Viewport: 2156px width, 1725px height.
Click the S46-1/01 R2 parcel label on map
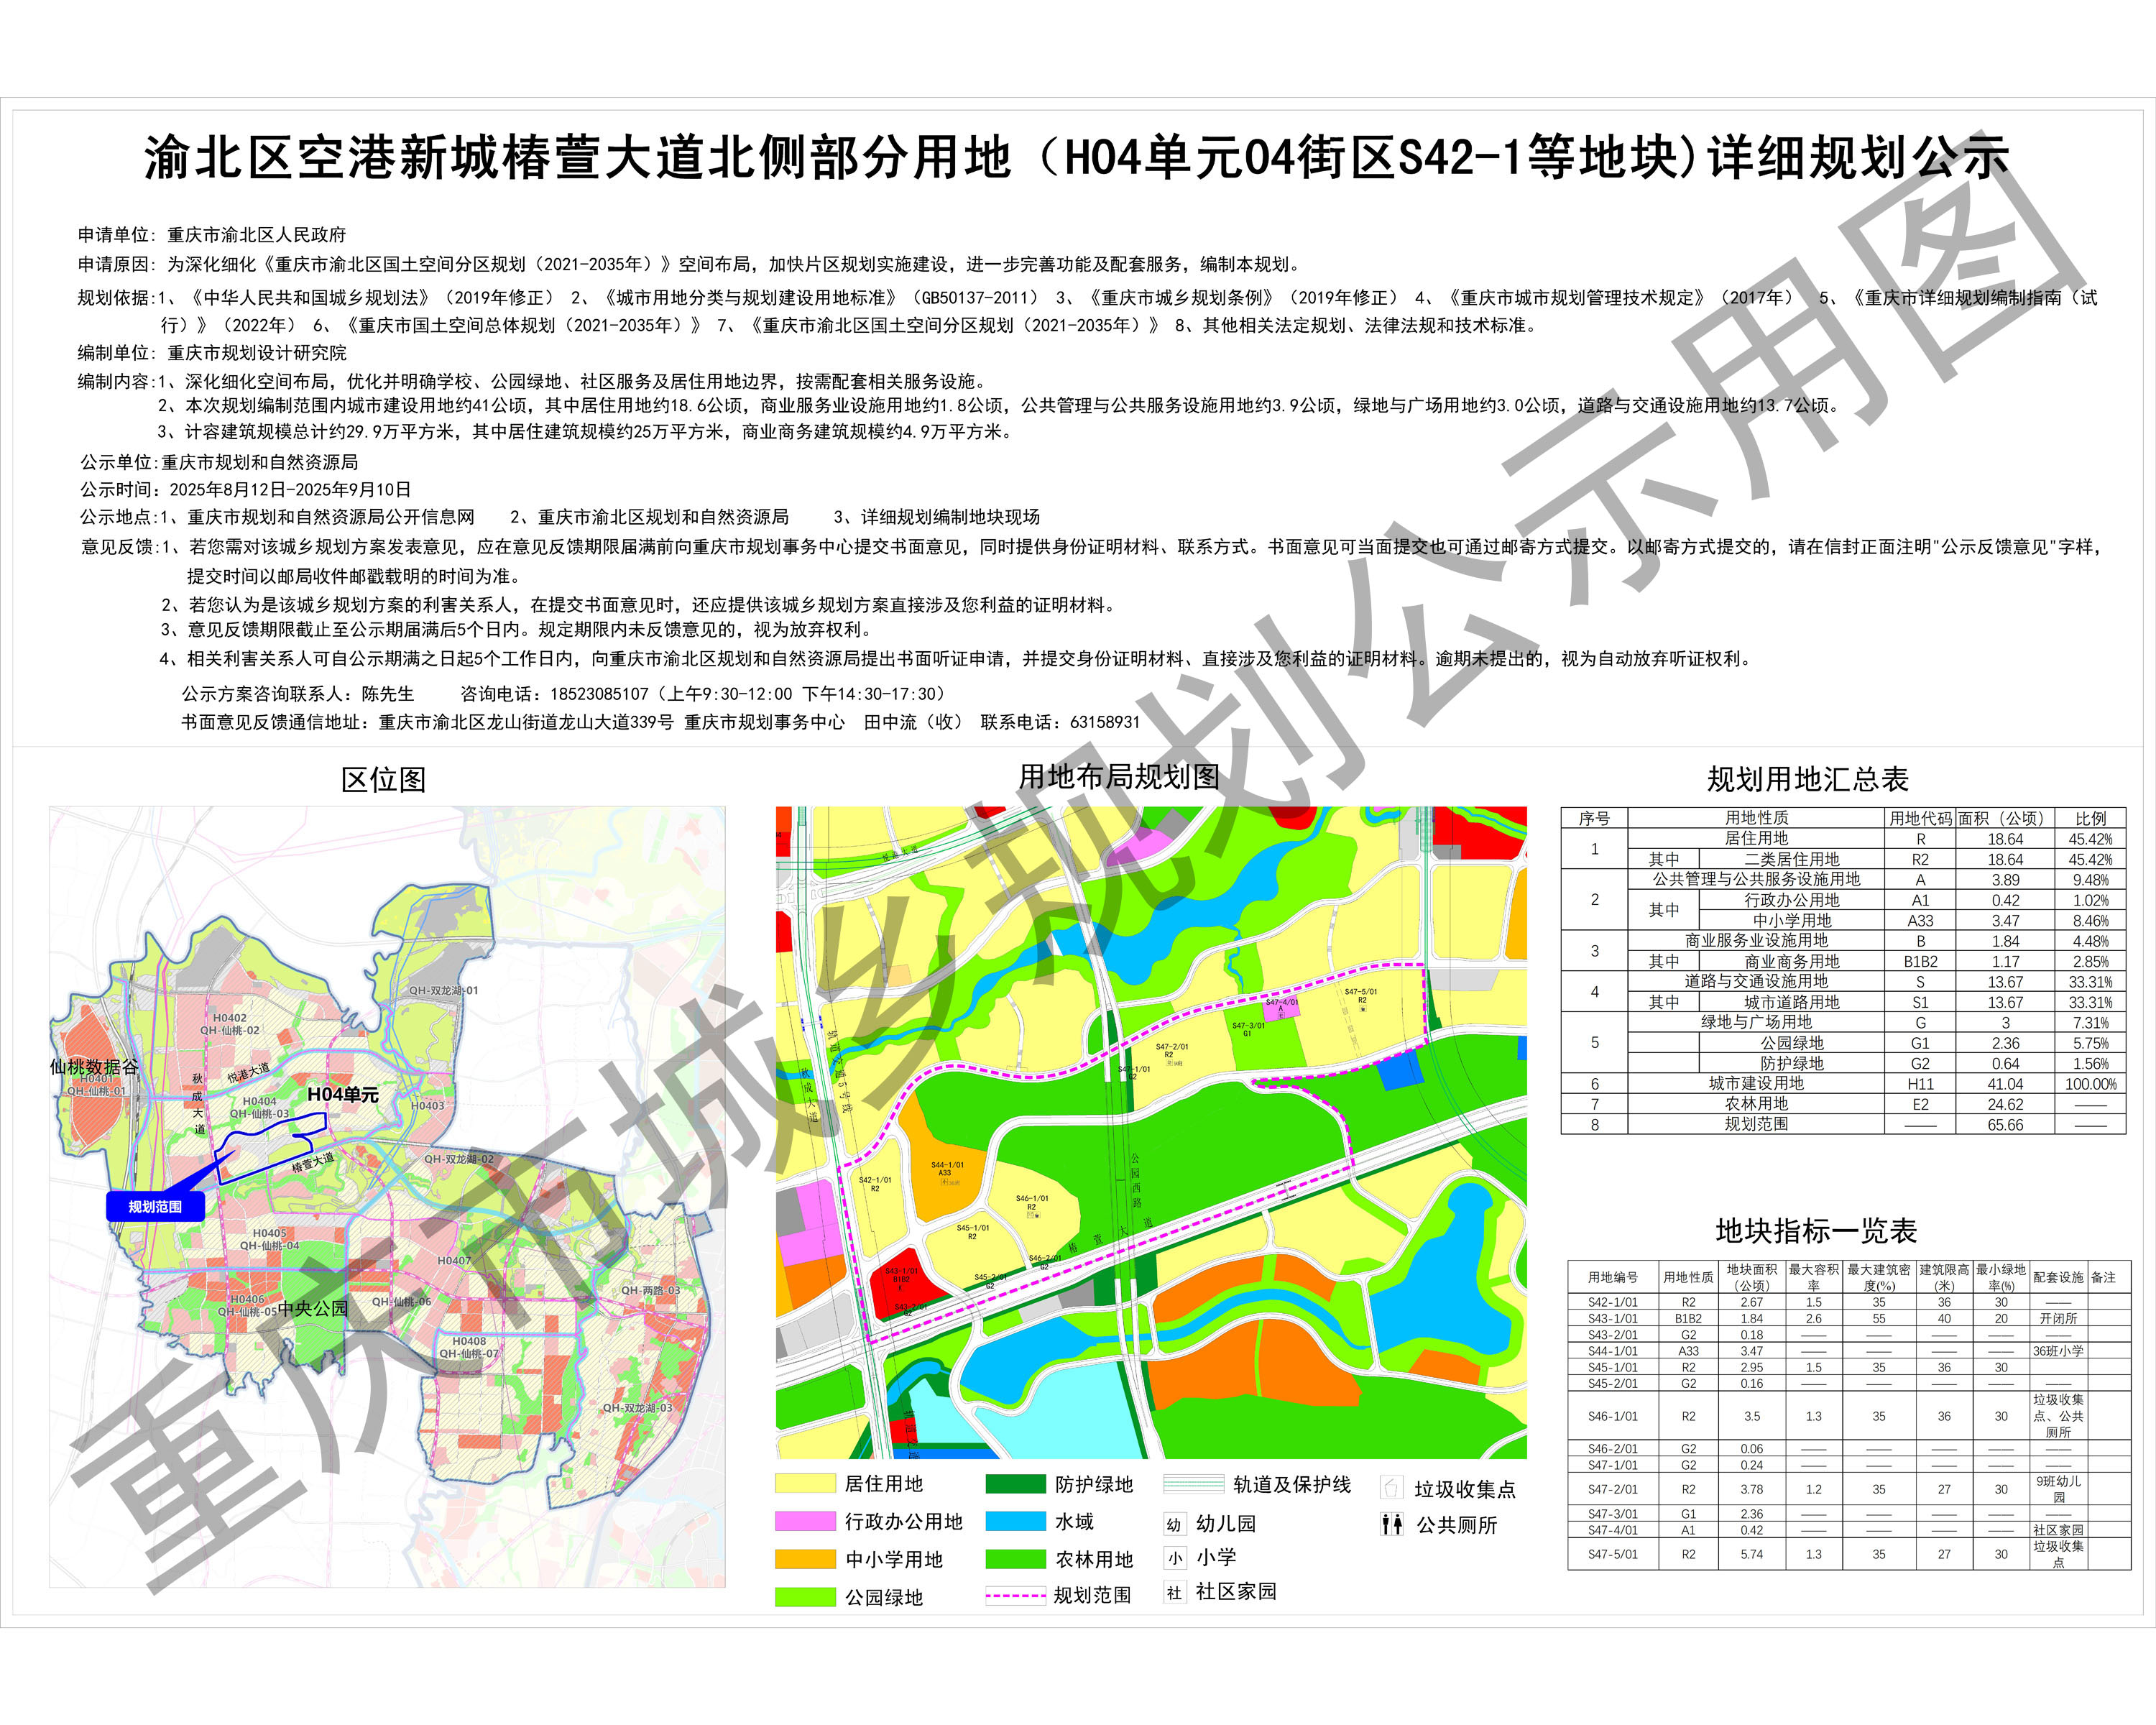1031,1202
